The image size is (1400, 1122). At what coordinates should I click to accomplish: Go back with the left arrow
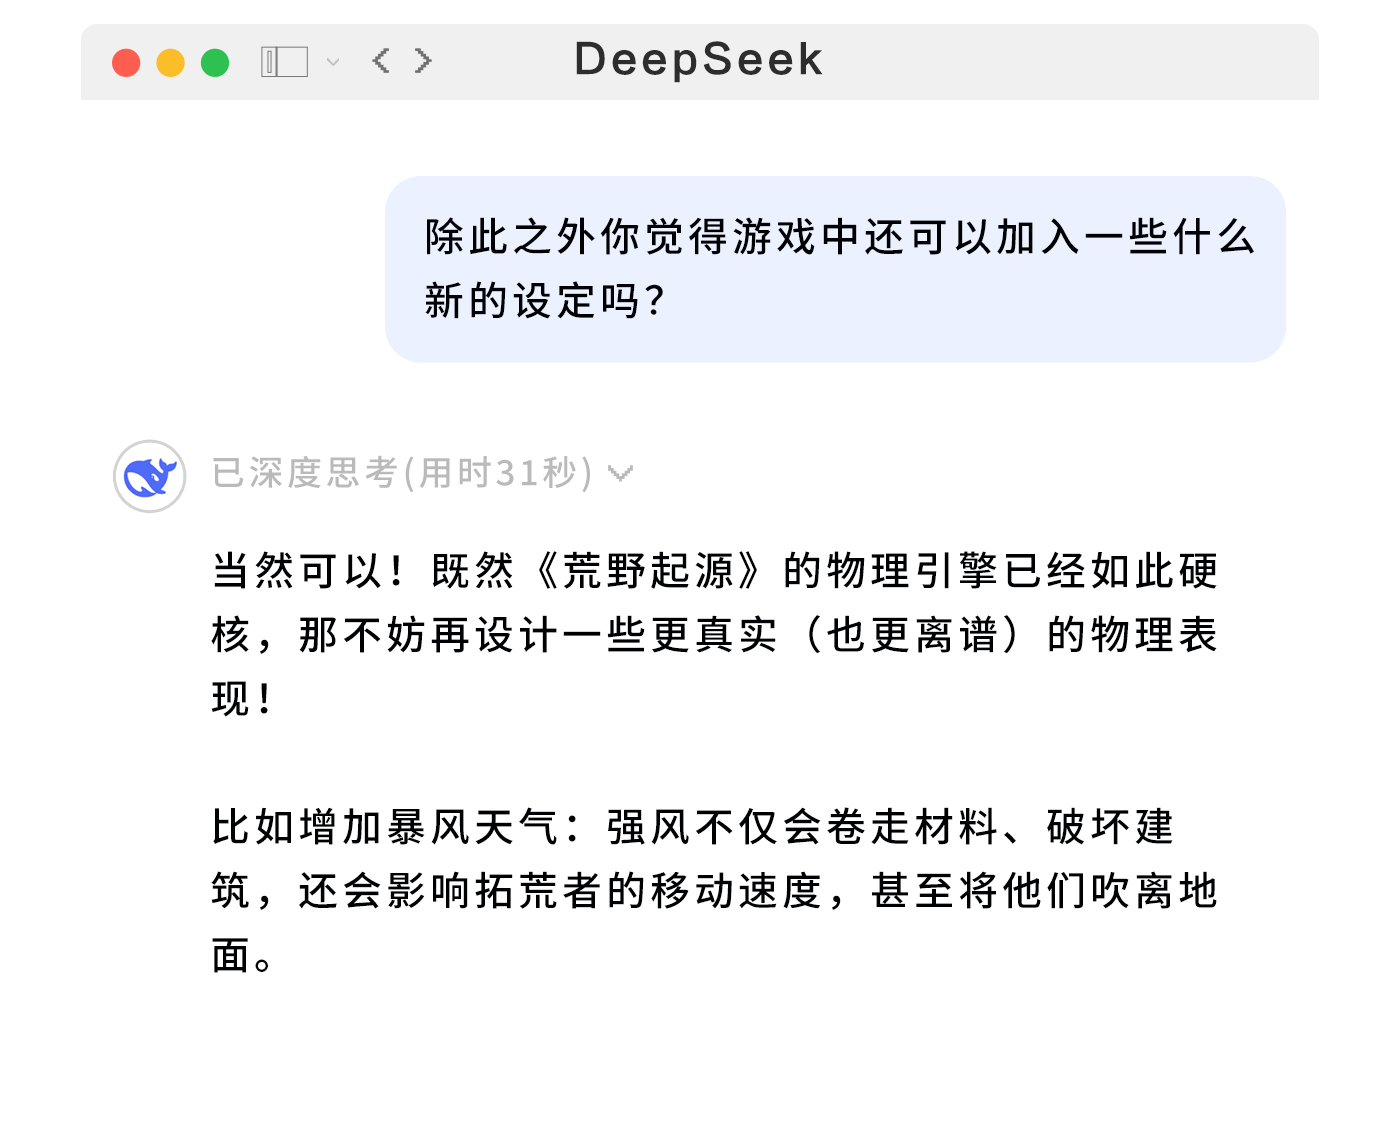(x=381, y=61)
